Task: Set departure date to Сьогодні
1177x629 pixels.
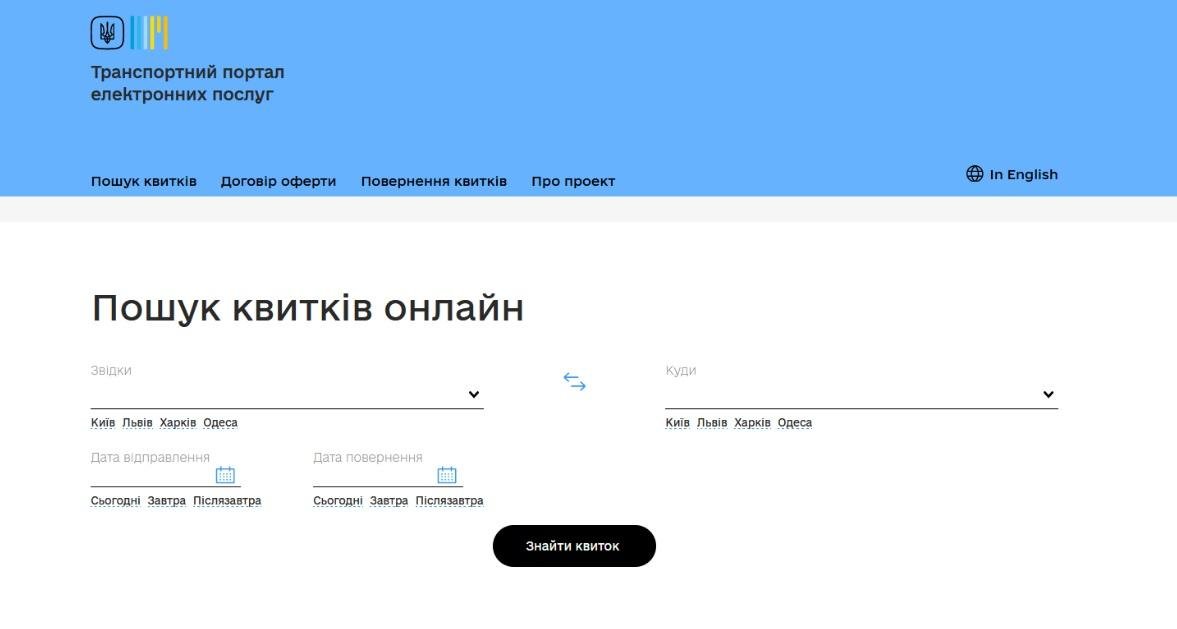Action: click(x=115, y=501)
